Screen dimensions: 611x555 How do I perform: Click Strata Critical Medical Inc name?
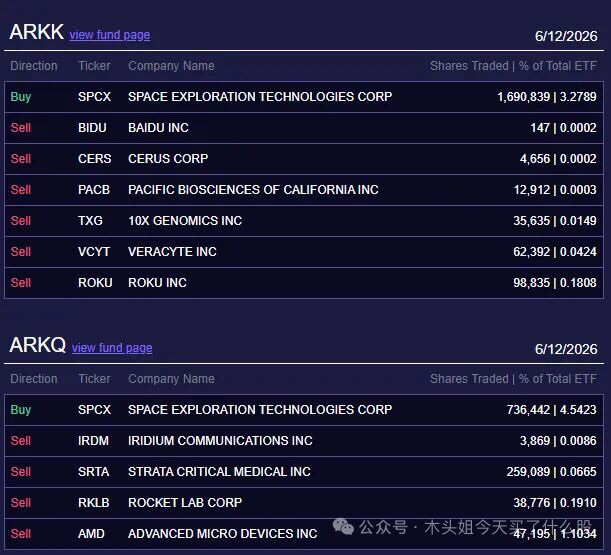click(x=219, y=472)
